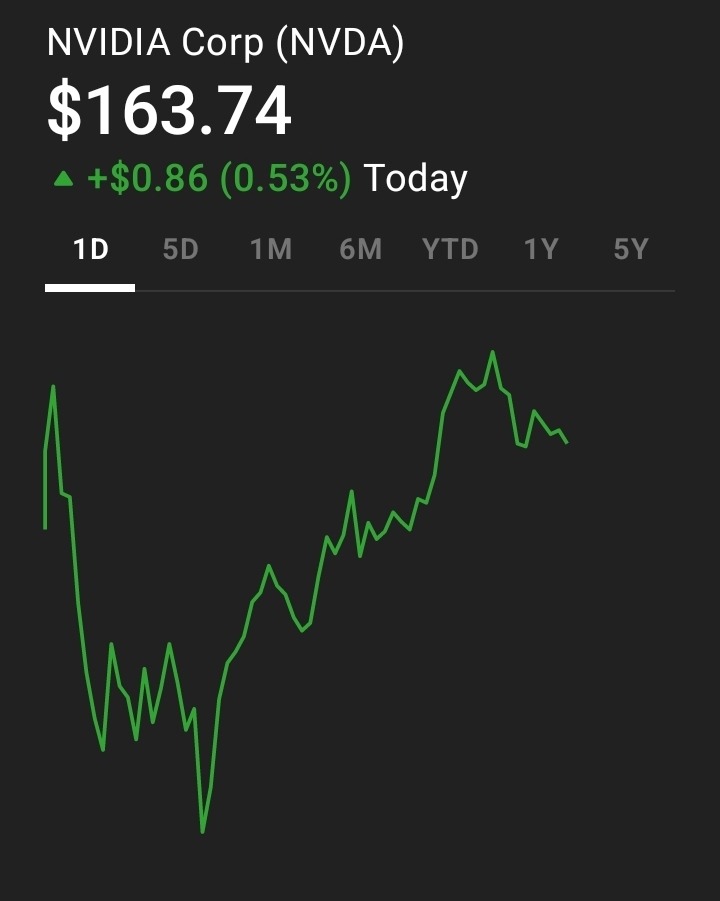
Task: Select the YTD tab
Action: coord(450,249)
